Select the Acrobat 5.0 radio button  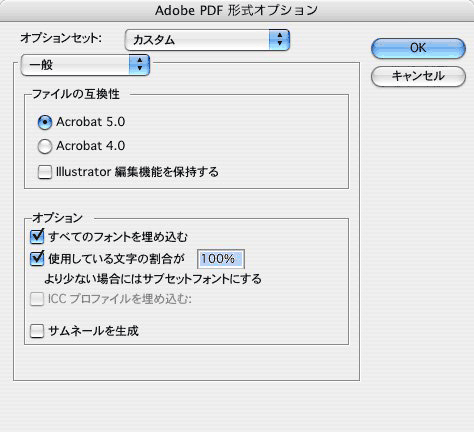click(45, 122)
